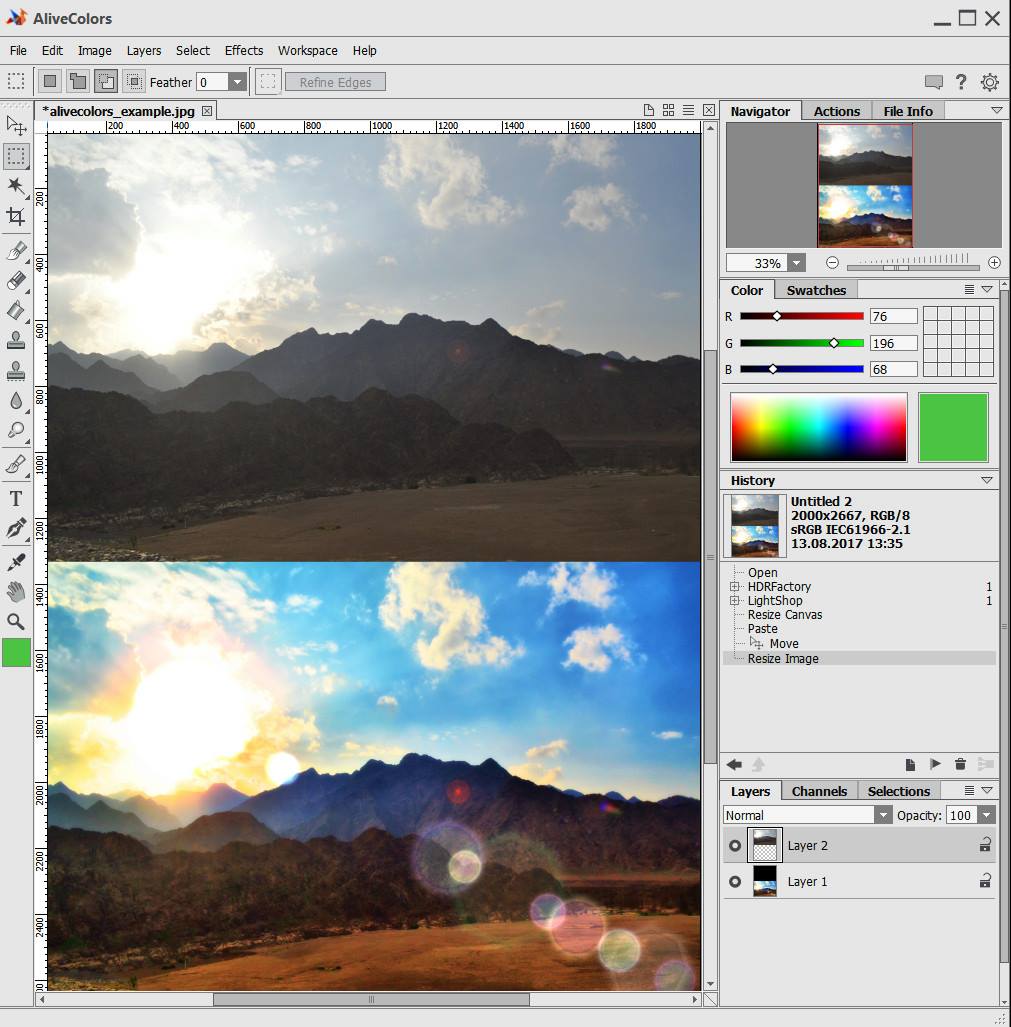The image size is (1011, 1027).
Task: Open the Effects menu
Action: (244, 50)
